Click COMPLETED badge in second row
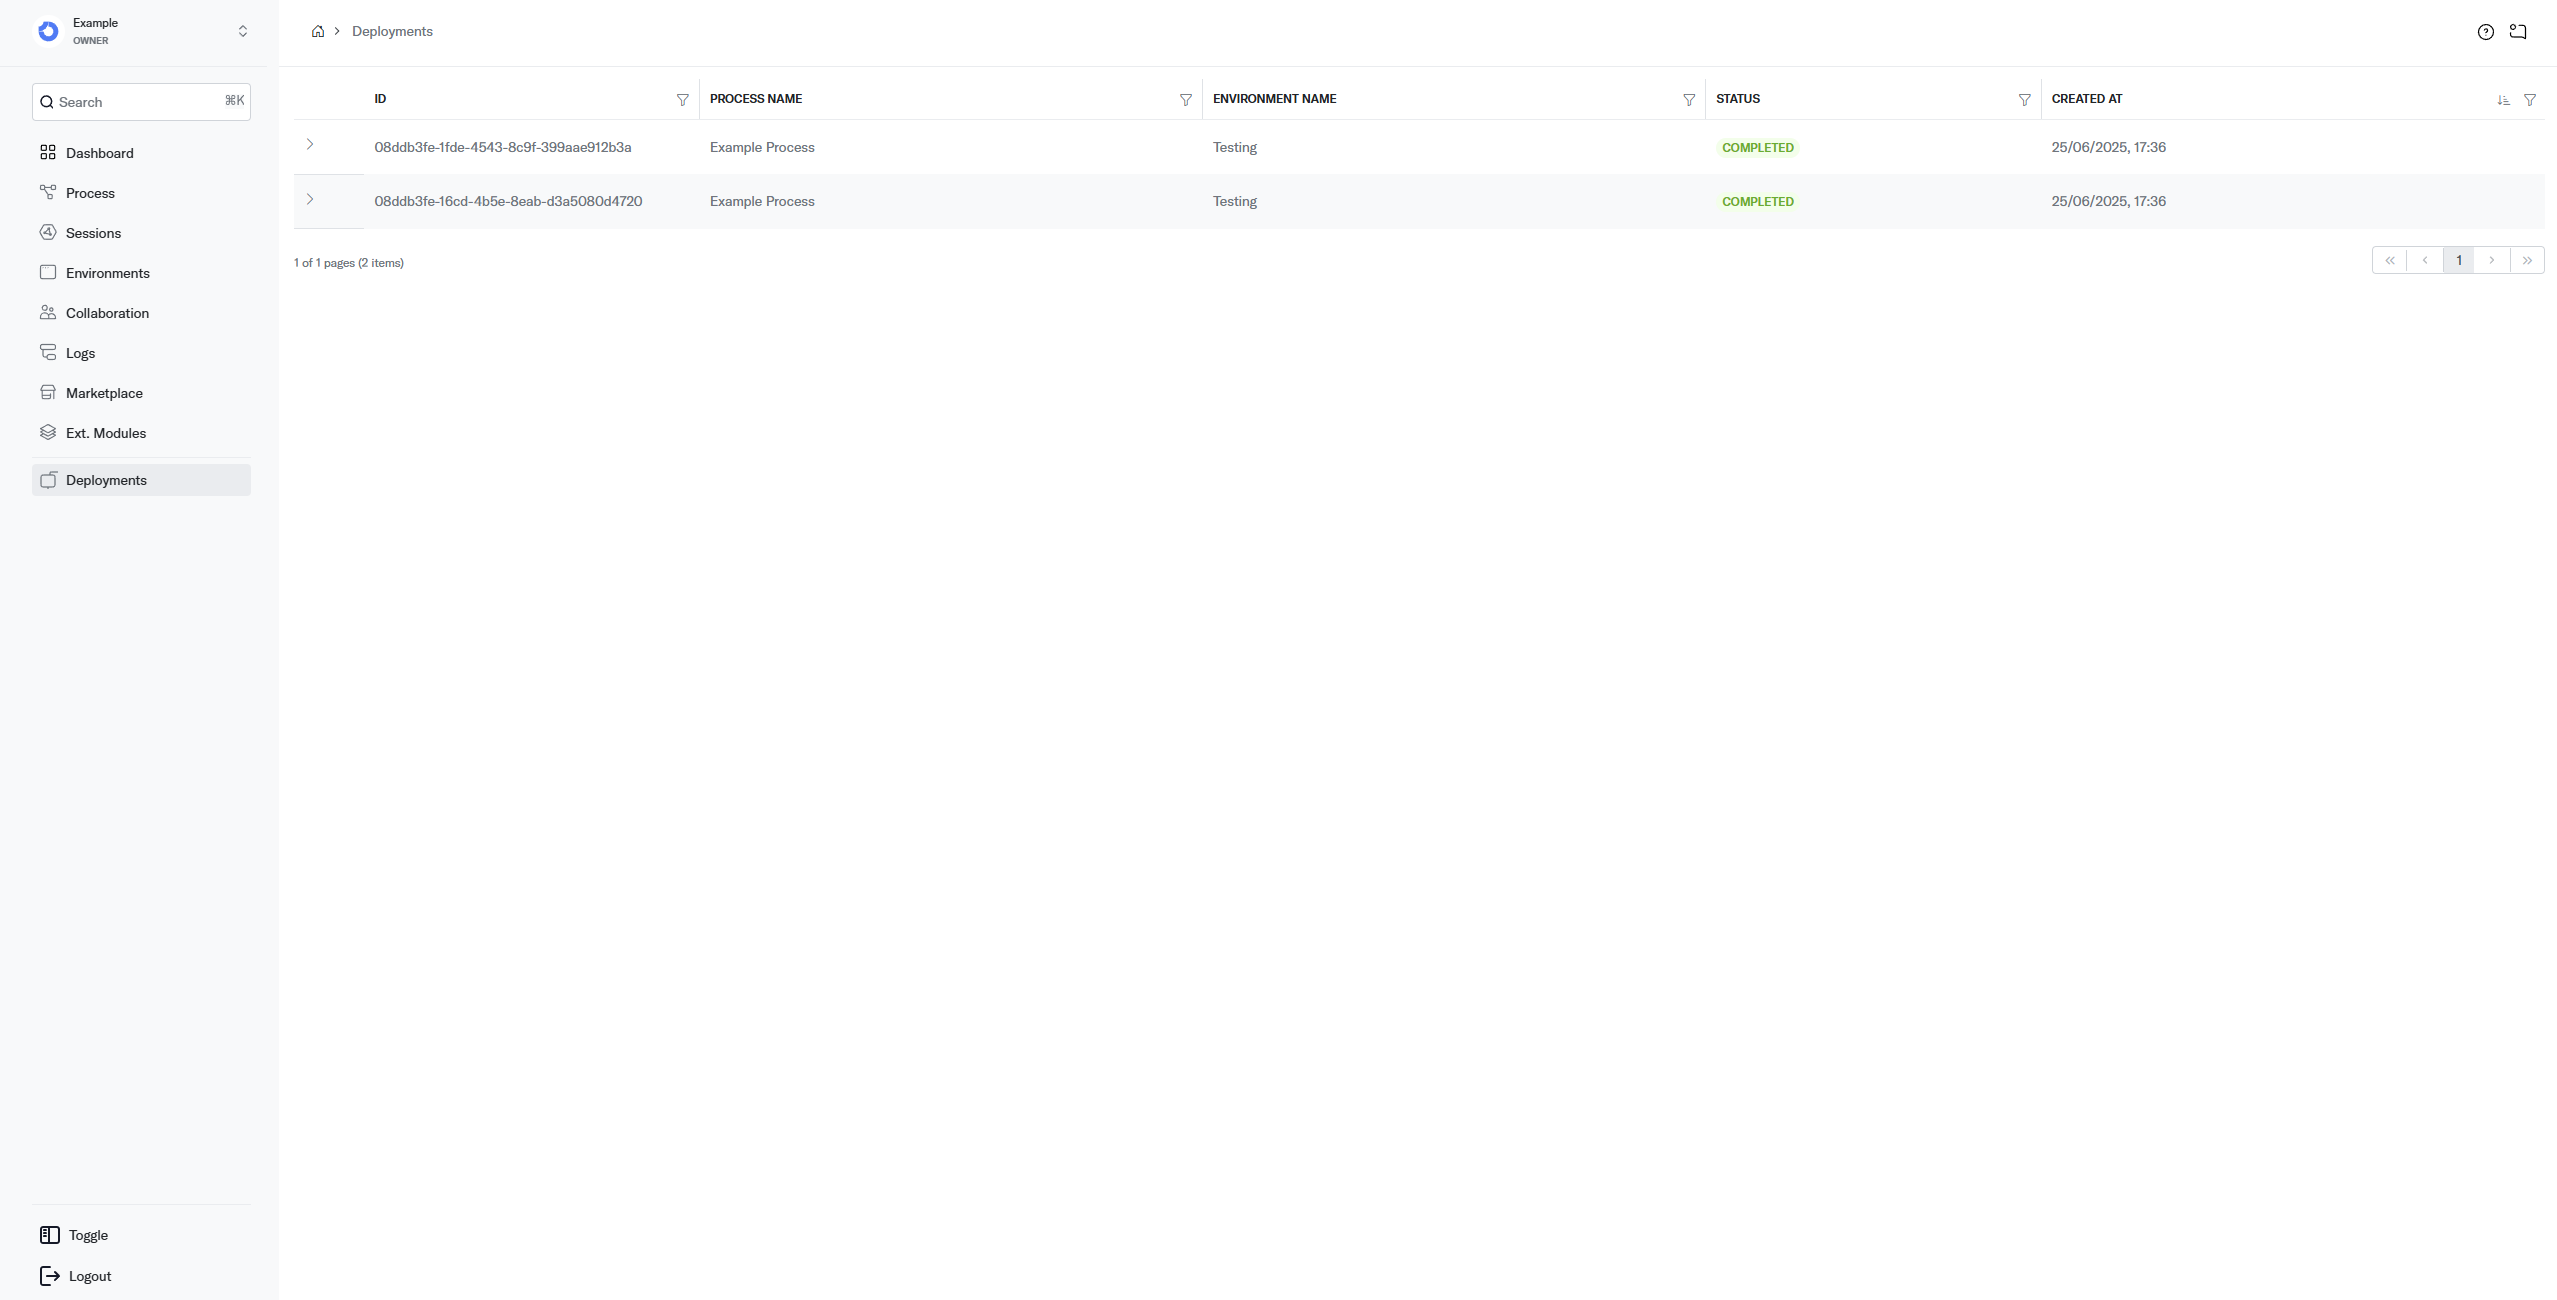This screenshot has width=2557, height=1300. click(x=1758, y=202)
